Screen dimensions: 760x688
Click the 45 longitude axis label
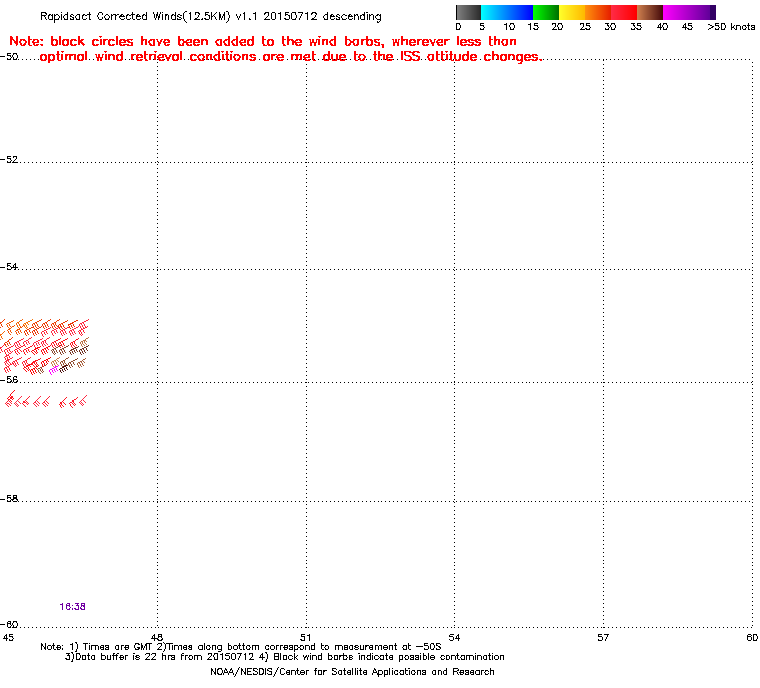(x=8, y=638)
